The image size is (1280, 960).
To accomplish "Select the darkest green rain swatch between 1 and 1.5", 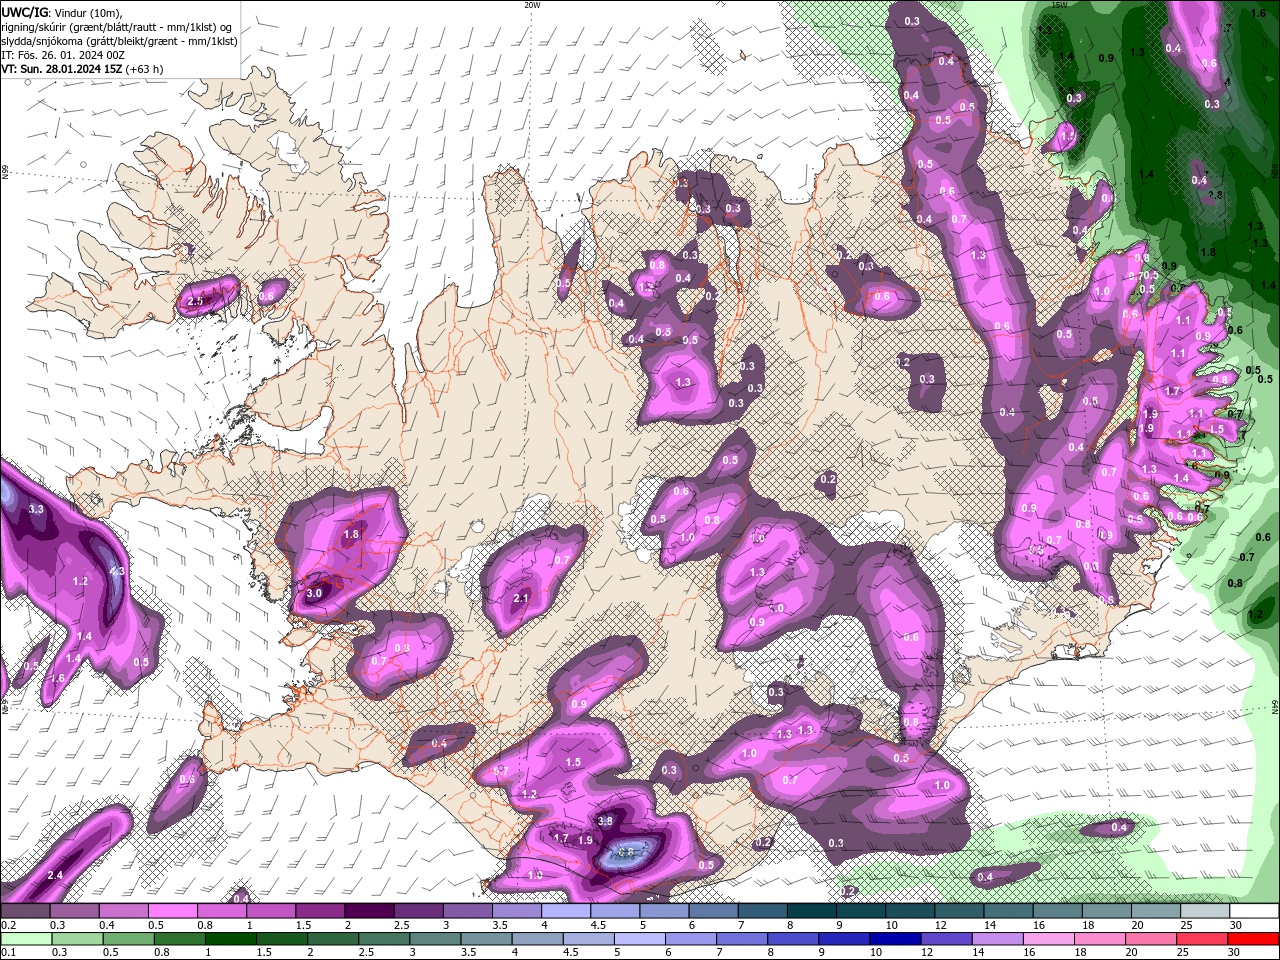I will tap(230, 939).
